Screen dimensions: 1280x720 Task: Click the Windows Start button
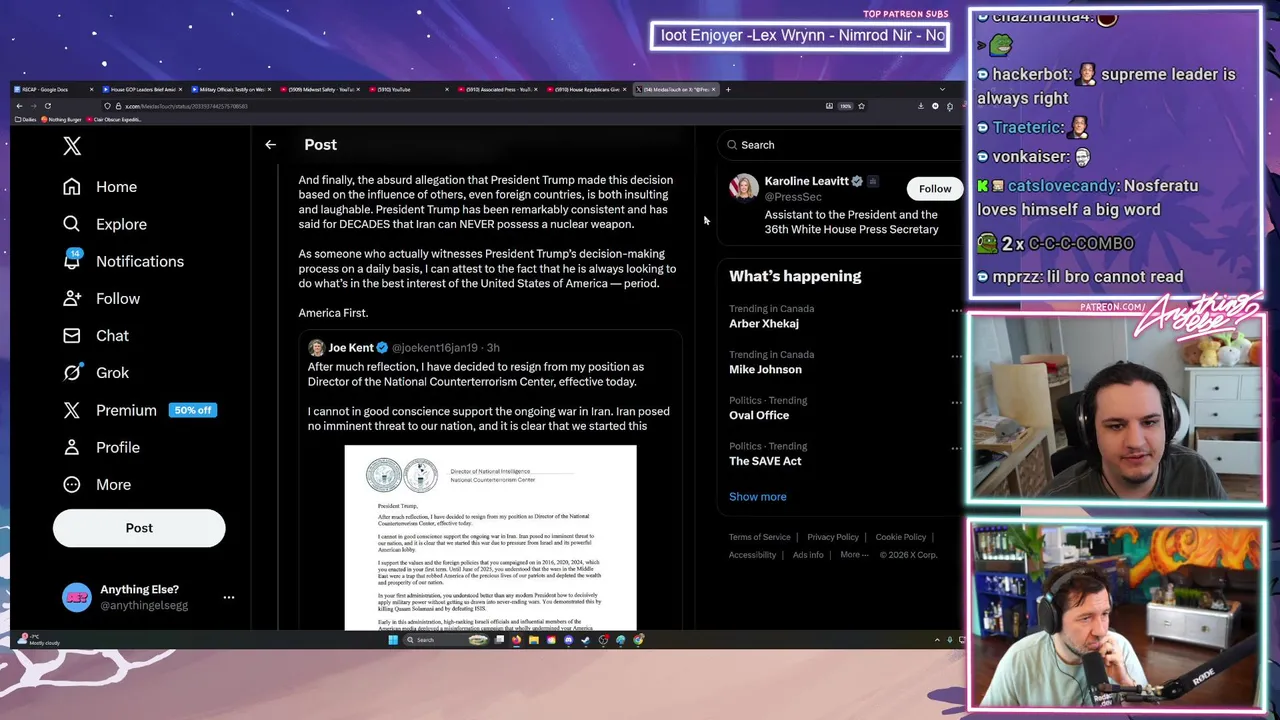pyautogui.click(x=393, y=640)
